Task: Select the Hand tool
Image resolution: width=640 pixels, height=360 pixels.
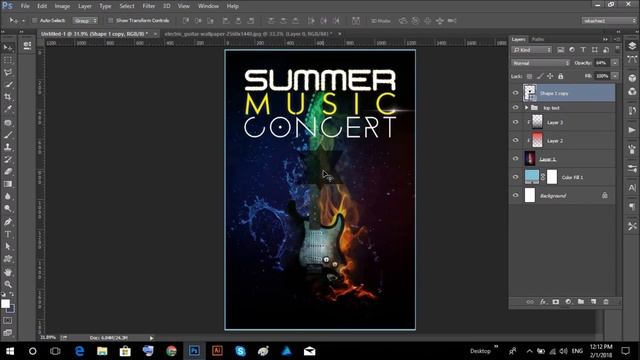Action: point(8,272)
